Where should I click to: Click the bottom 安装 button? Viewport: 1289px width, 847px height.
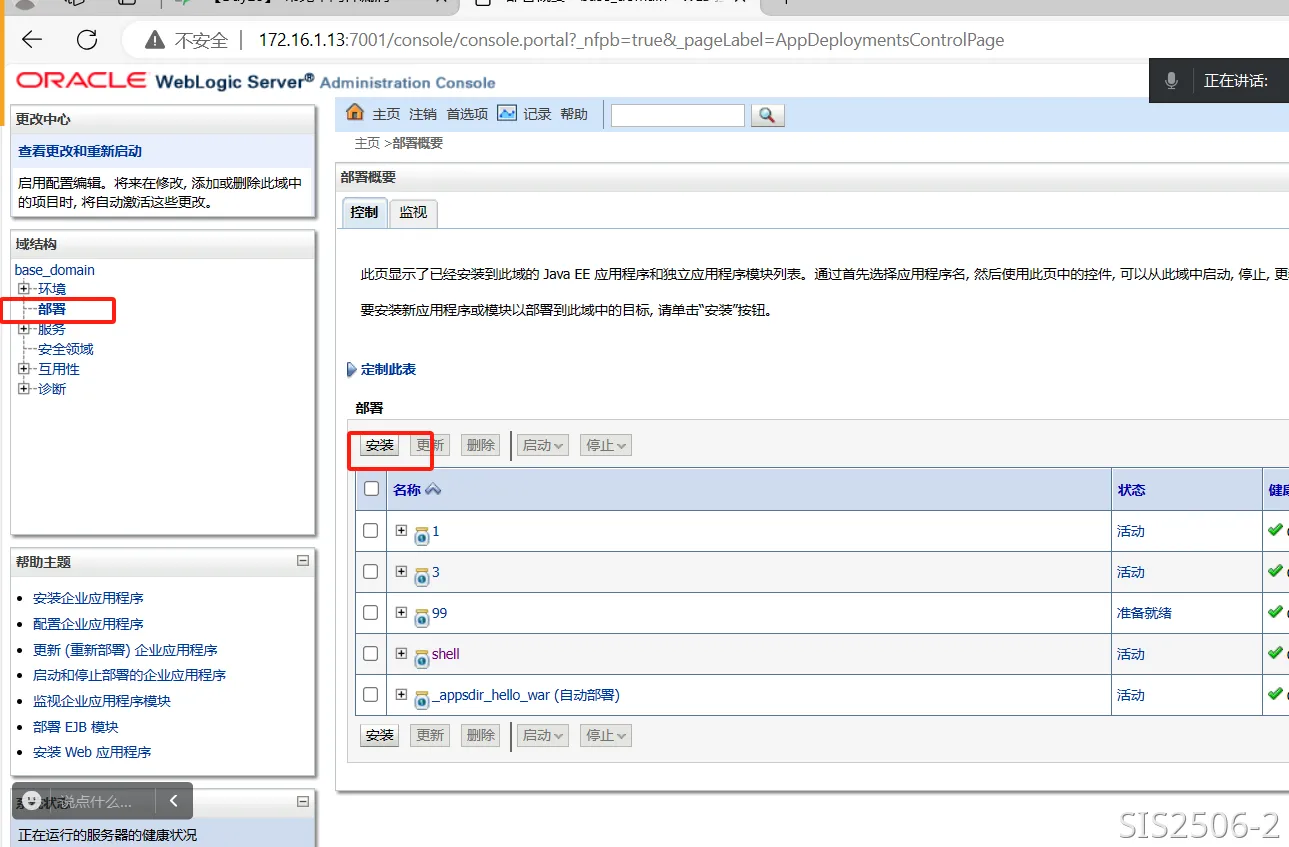(x=380, y=735)
